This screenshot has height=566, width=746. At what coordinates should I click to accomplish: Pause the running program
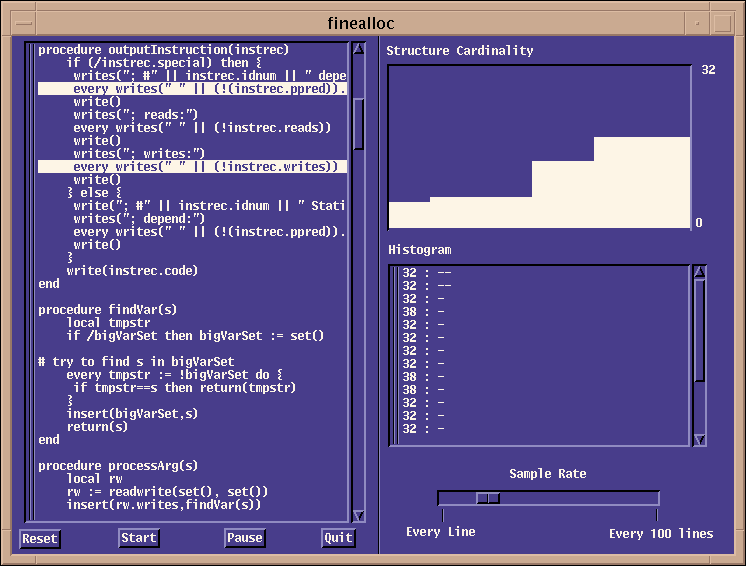point(244,538)
